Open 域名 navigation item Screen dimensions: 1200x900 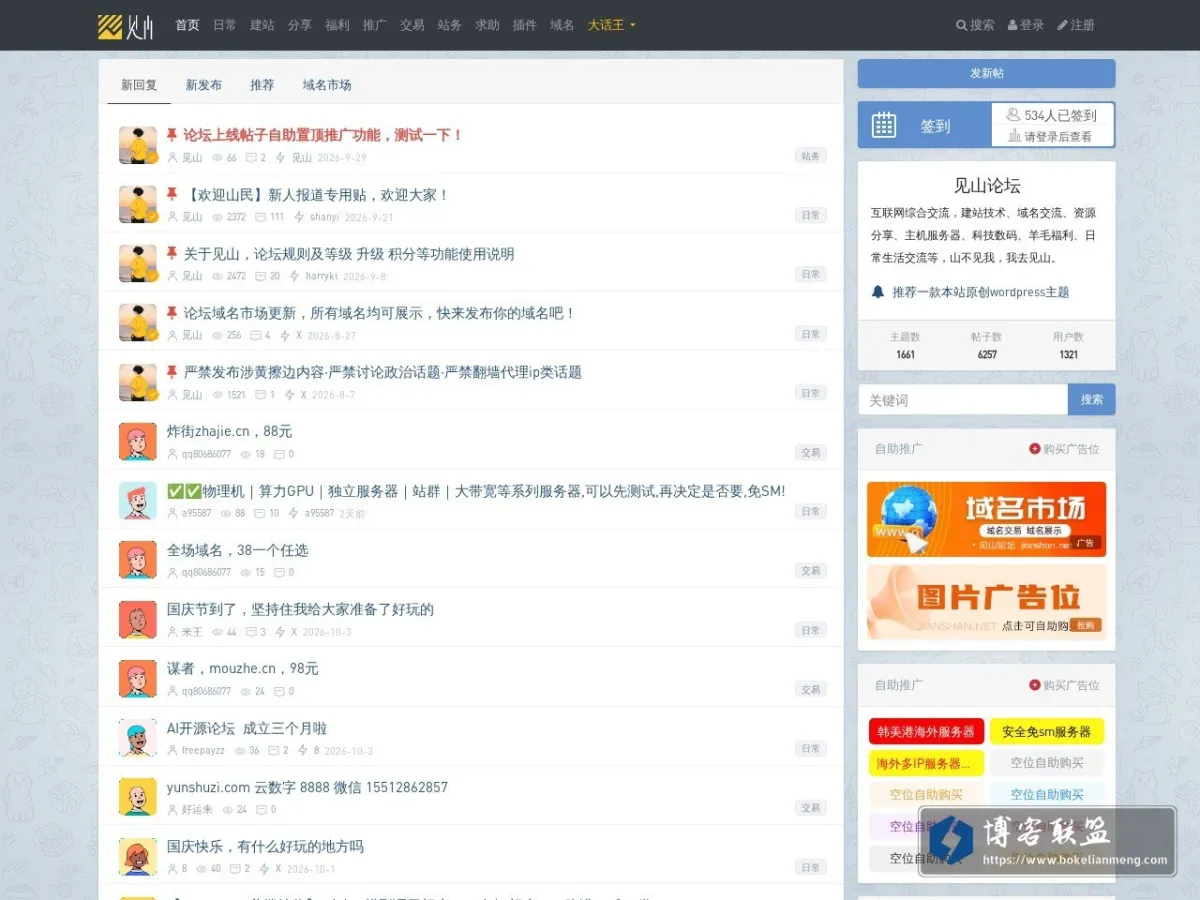pyautogui.click(x=562, y=25)
